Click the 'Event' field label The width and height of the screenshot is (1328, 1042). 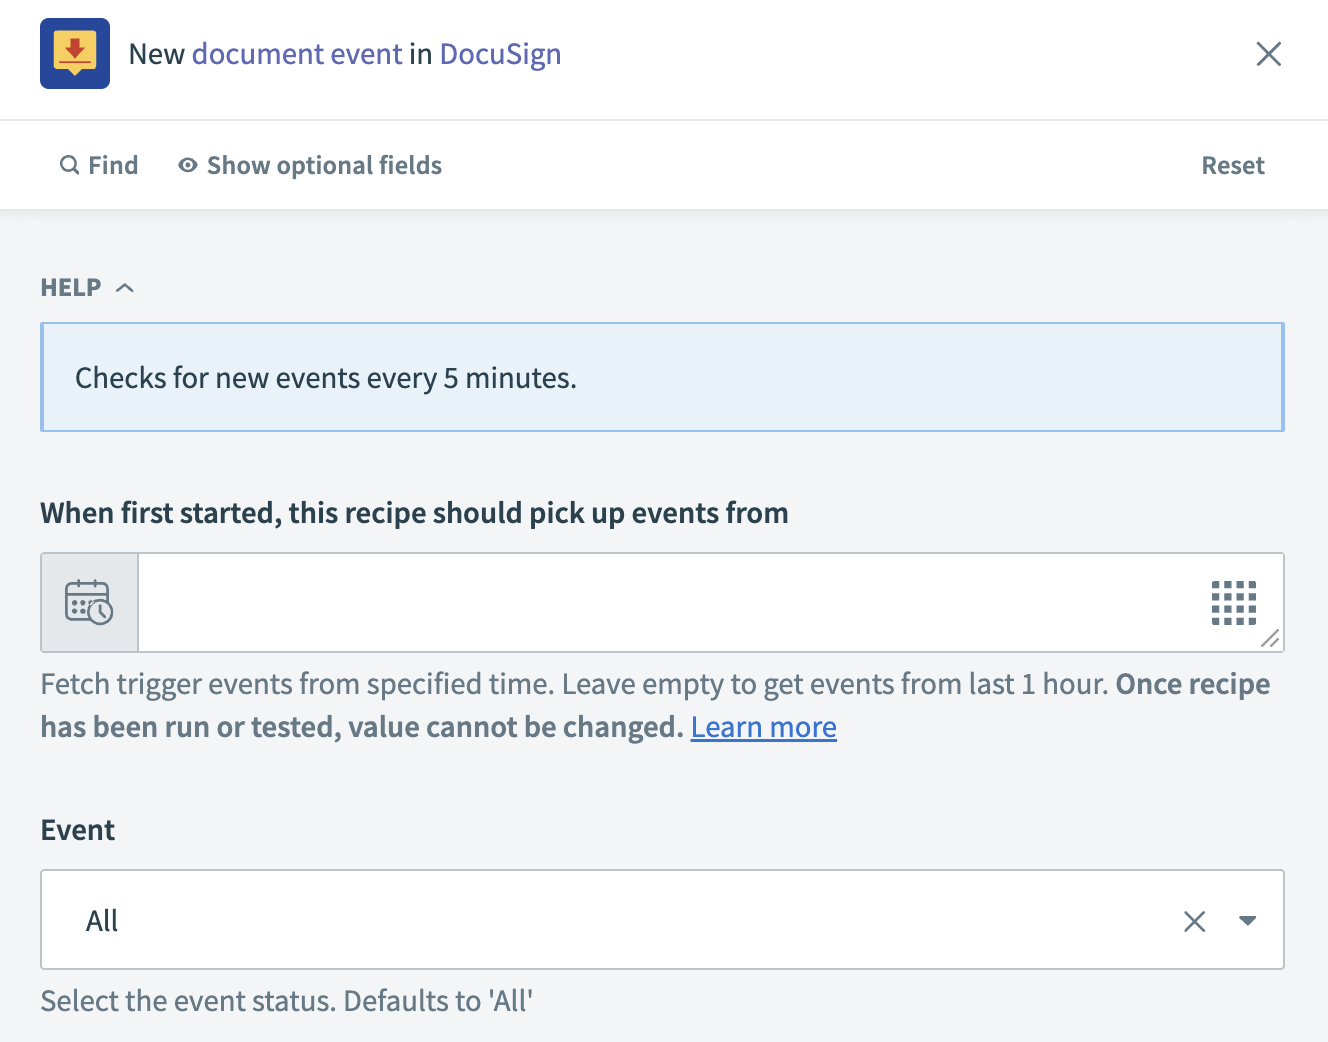pyautogui.click(x=78, y=830)
